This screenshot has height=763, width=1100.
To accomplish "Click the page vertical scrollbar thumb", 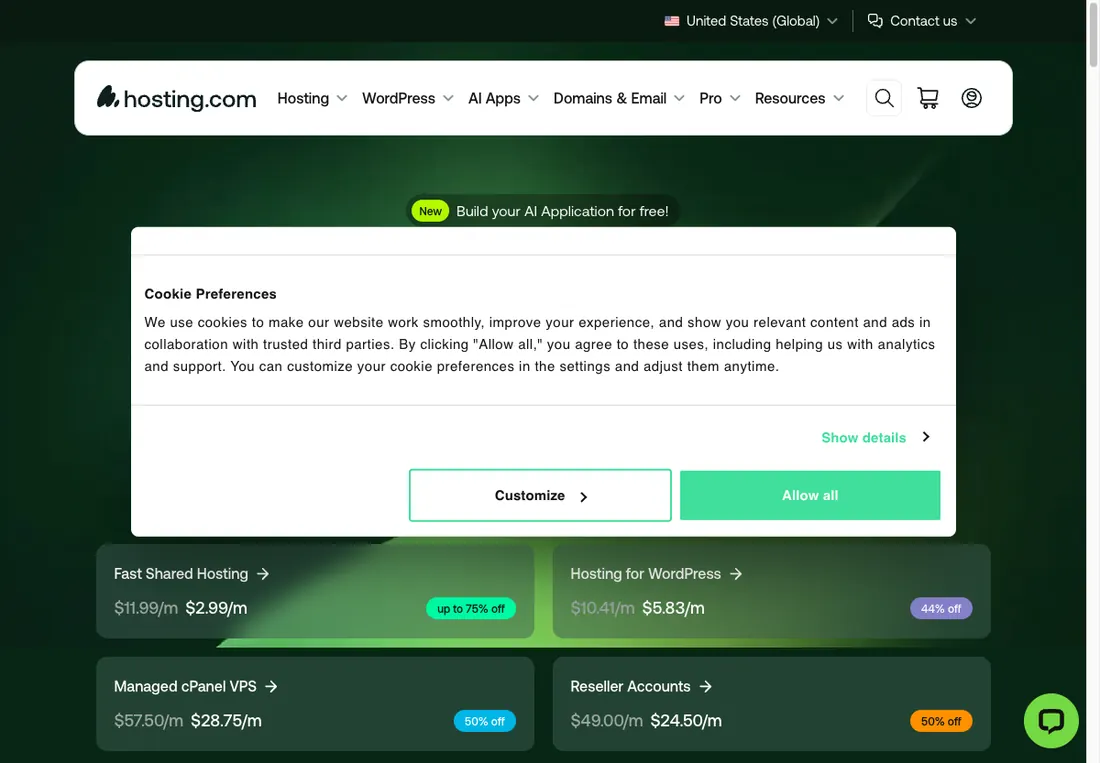I will 1093,34.
